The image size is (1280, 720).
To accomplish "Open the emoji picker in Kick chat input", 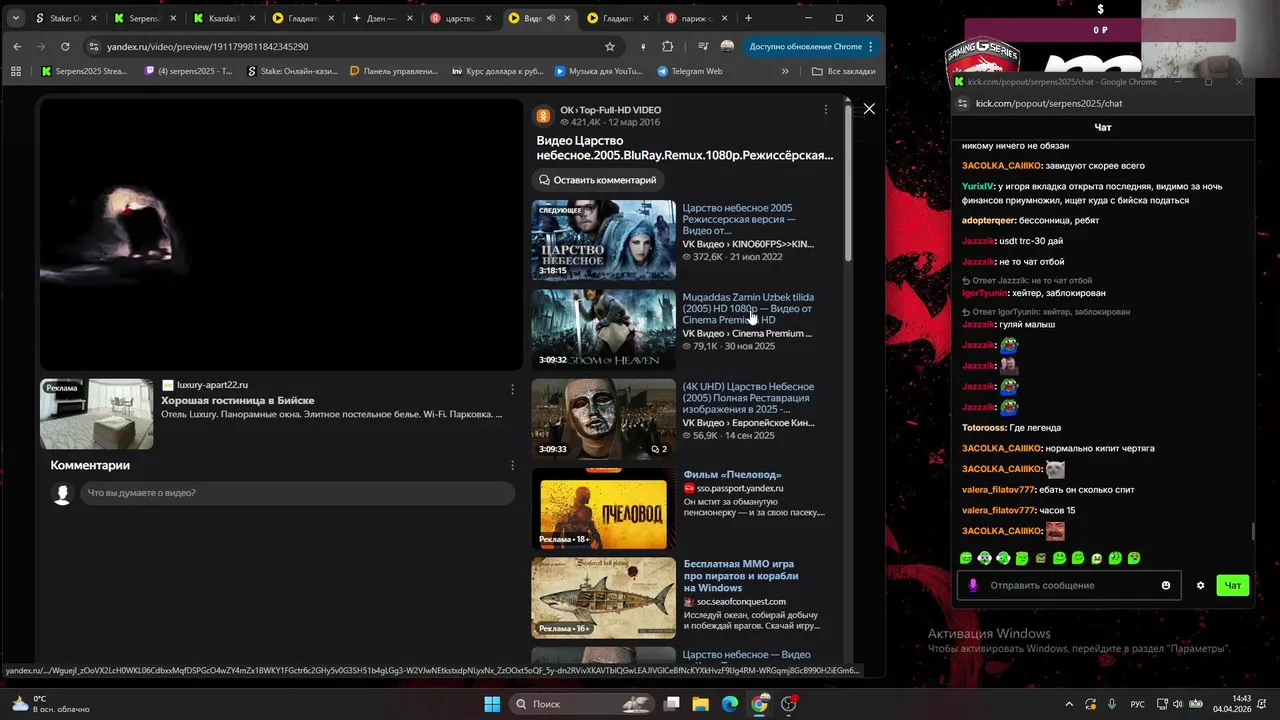I will click(x=1165, y=585).
